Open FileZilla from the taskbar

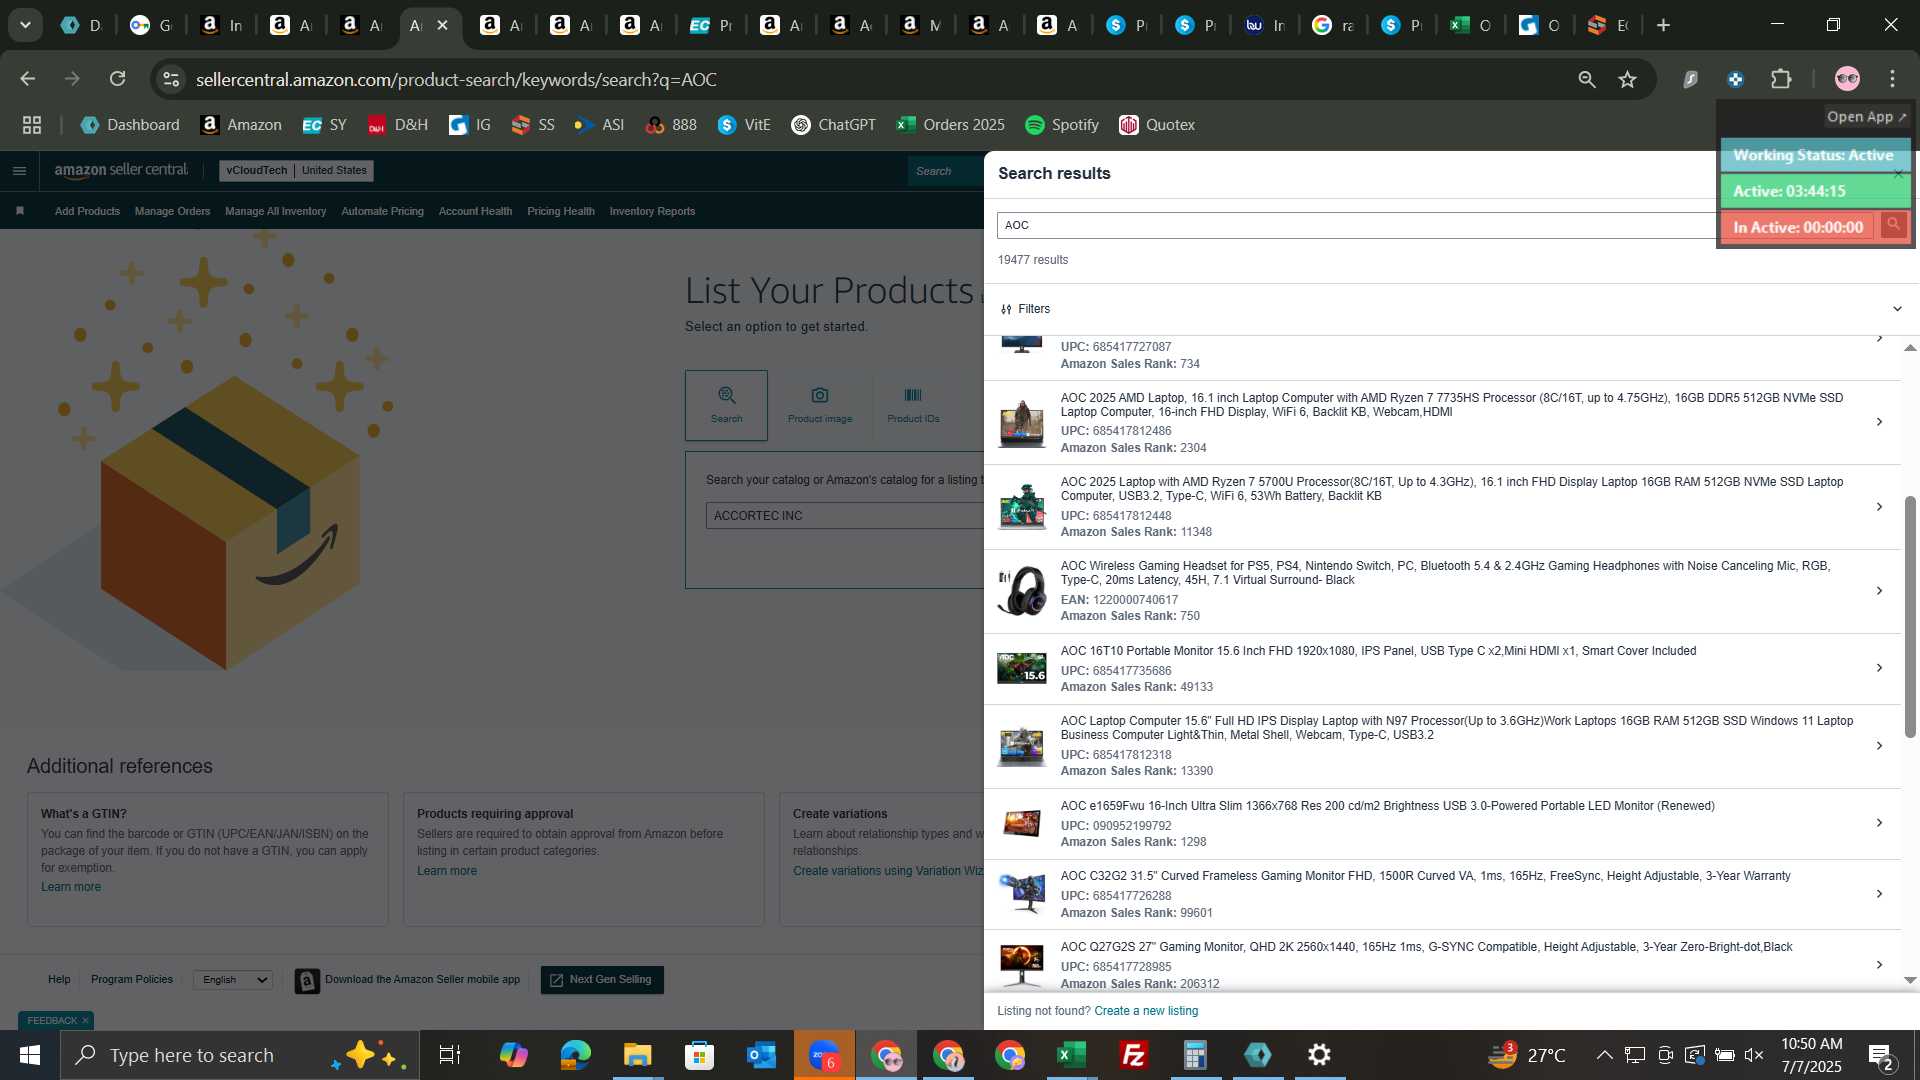tap(1133, 1055)
